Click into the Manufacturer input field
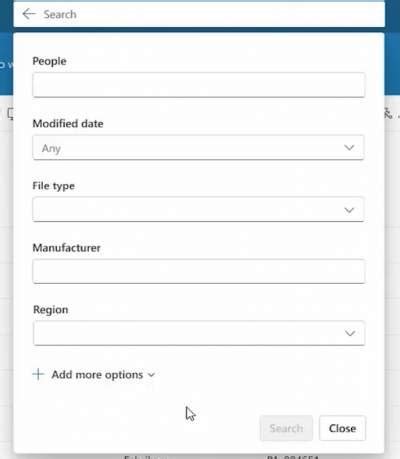400x459 pixels. click(x=199, y=271)
